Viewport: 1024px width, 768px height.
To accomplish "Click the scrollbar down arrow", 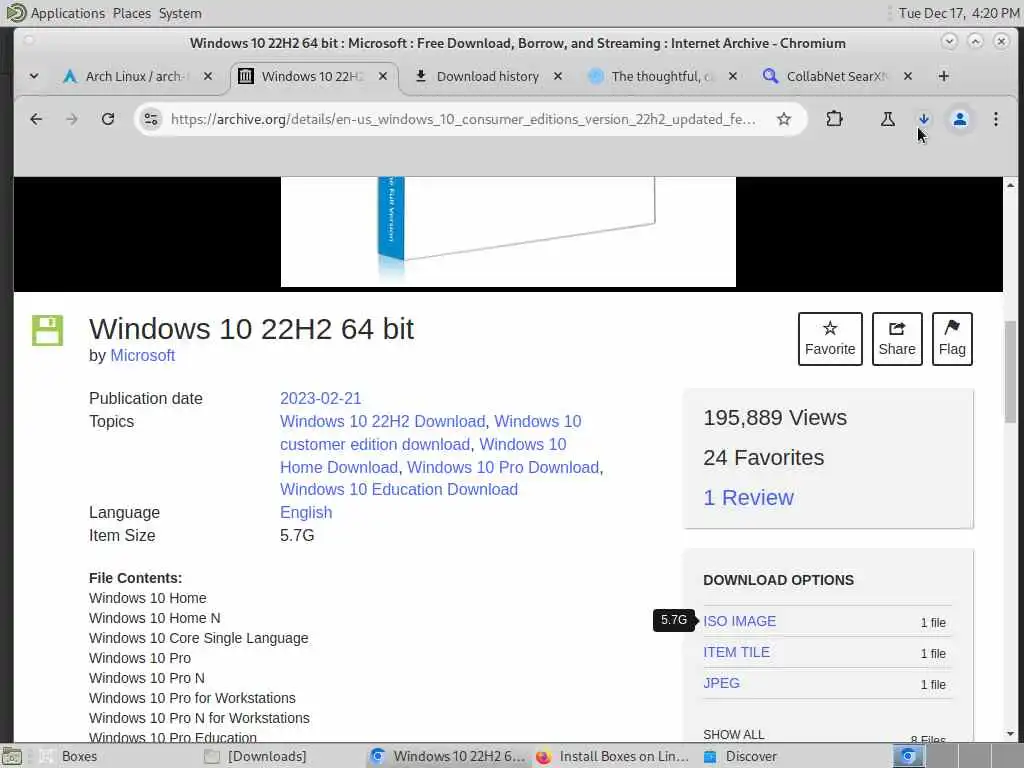I will coord(1010,734).
